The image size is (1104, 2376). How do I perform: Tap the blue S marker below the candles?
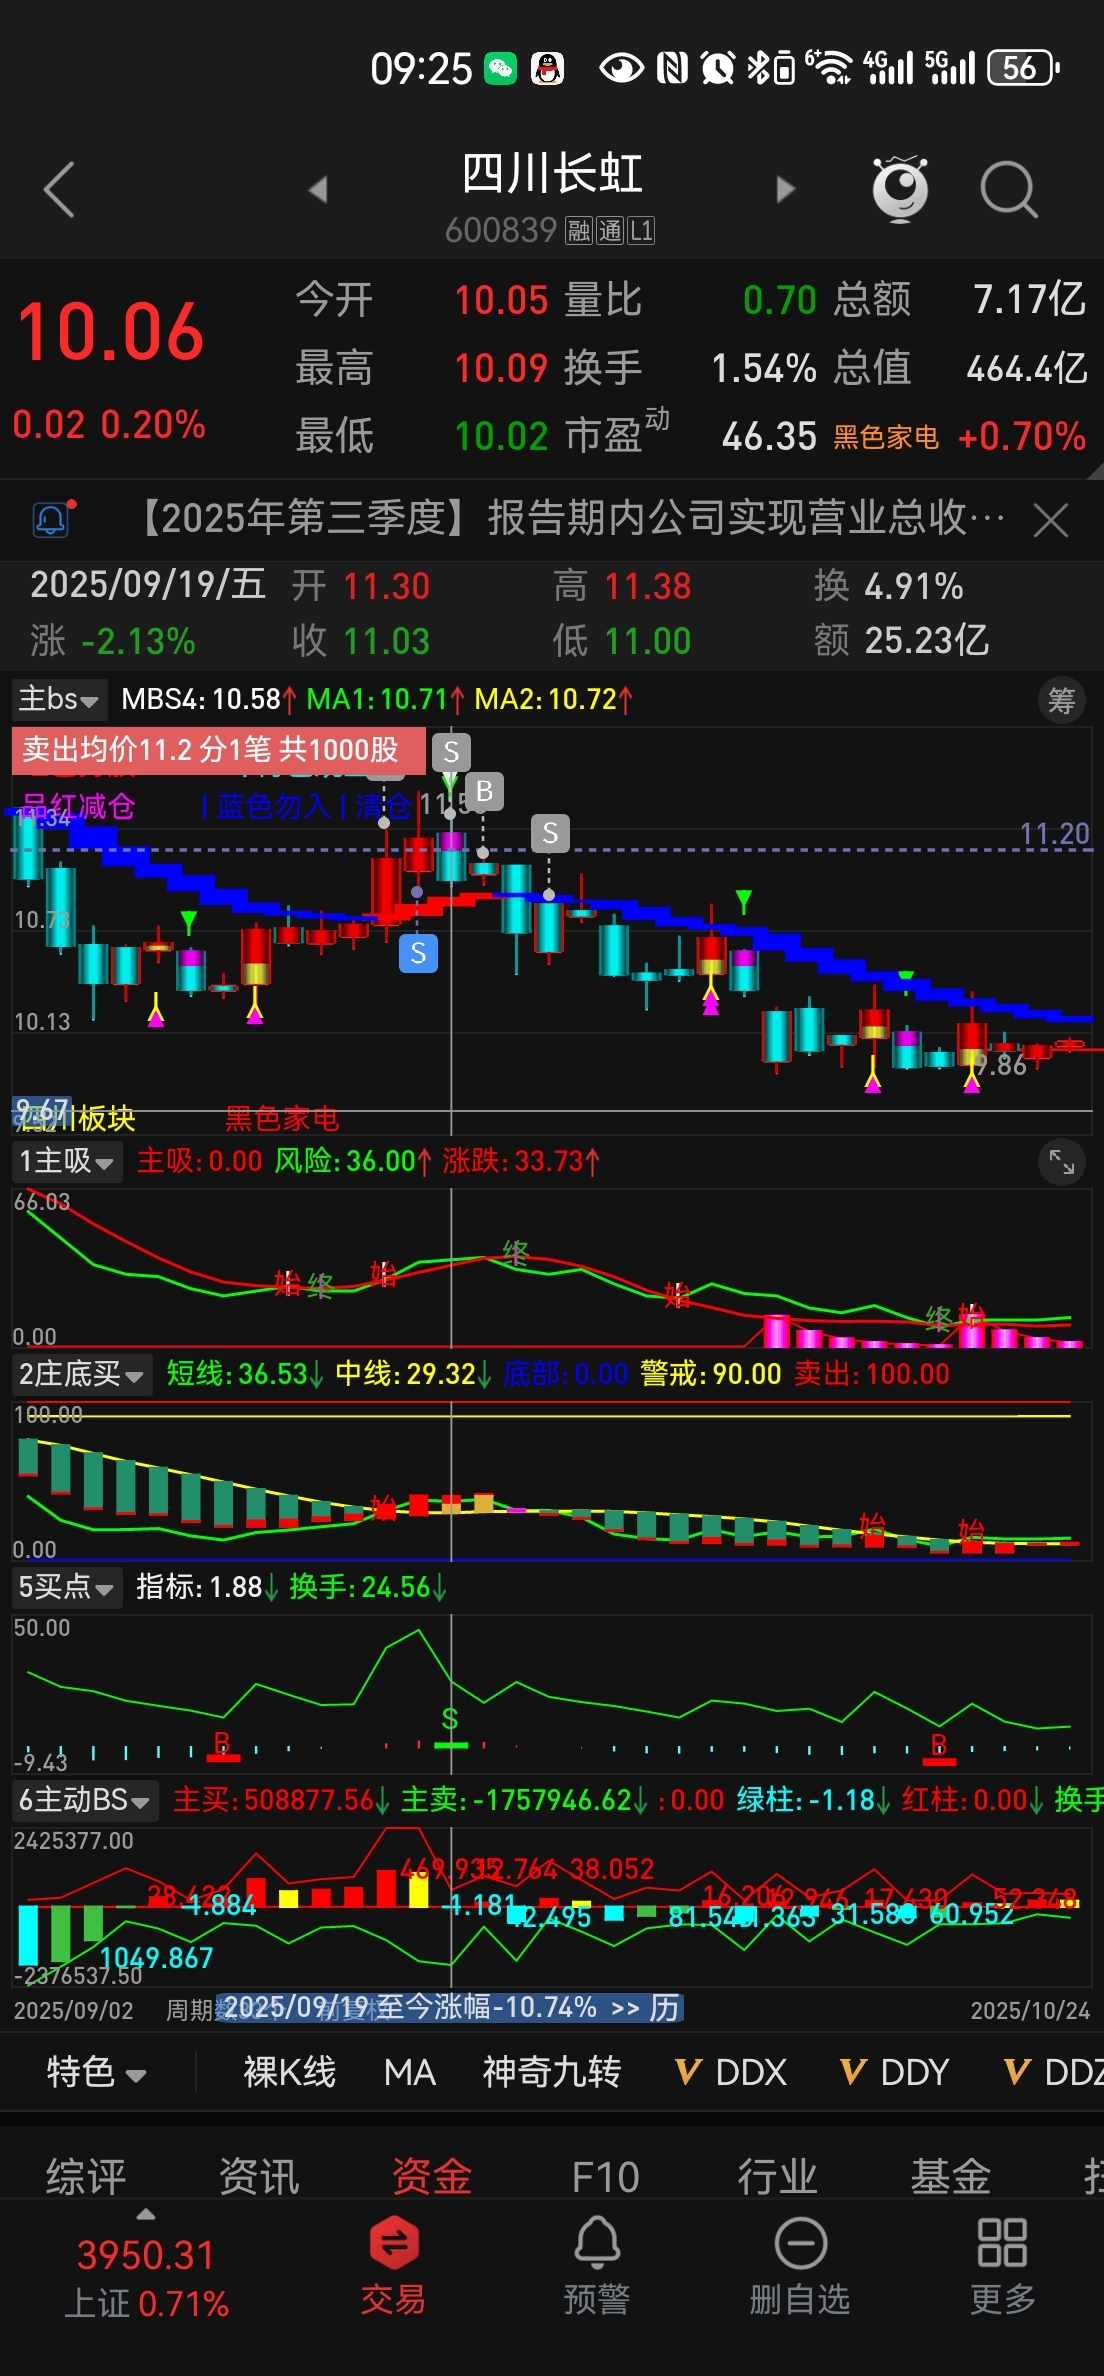point(418,953)
